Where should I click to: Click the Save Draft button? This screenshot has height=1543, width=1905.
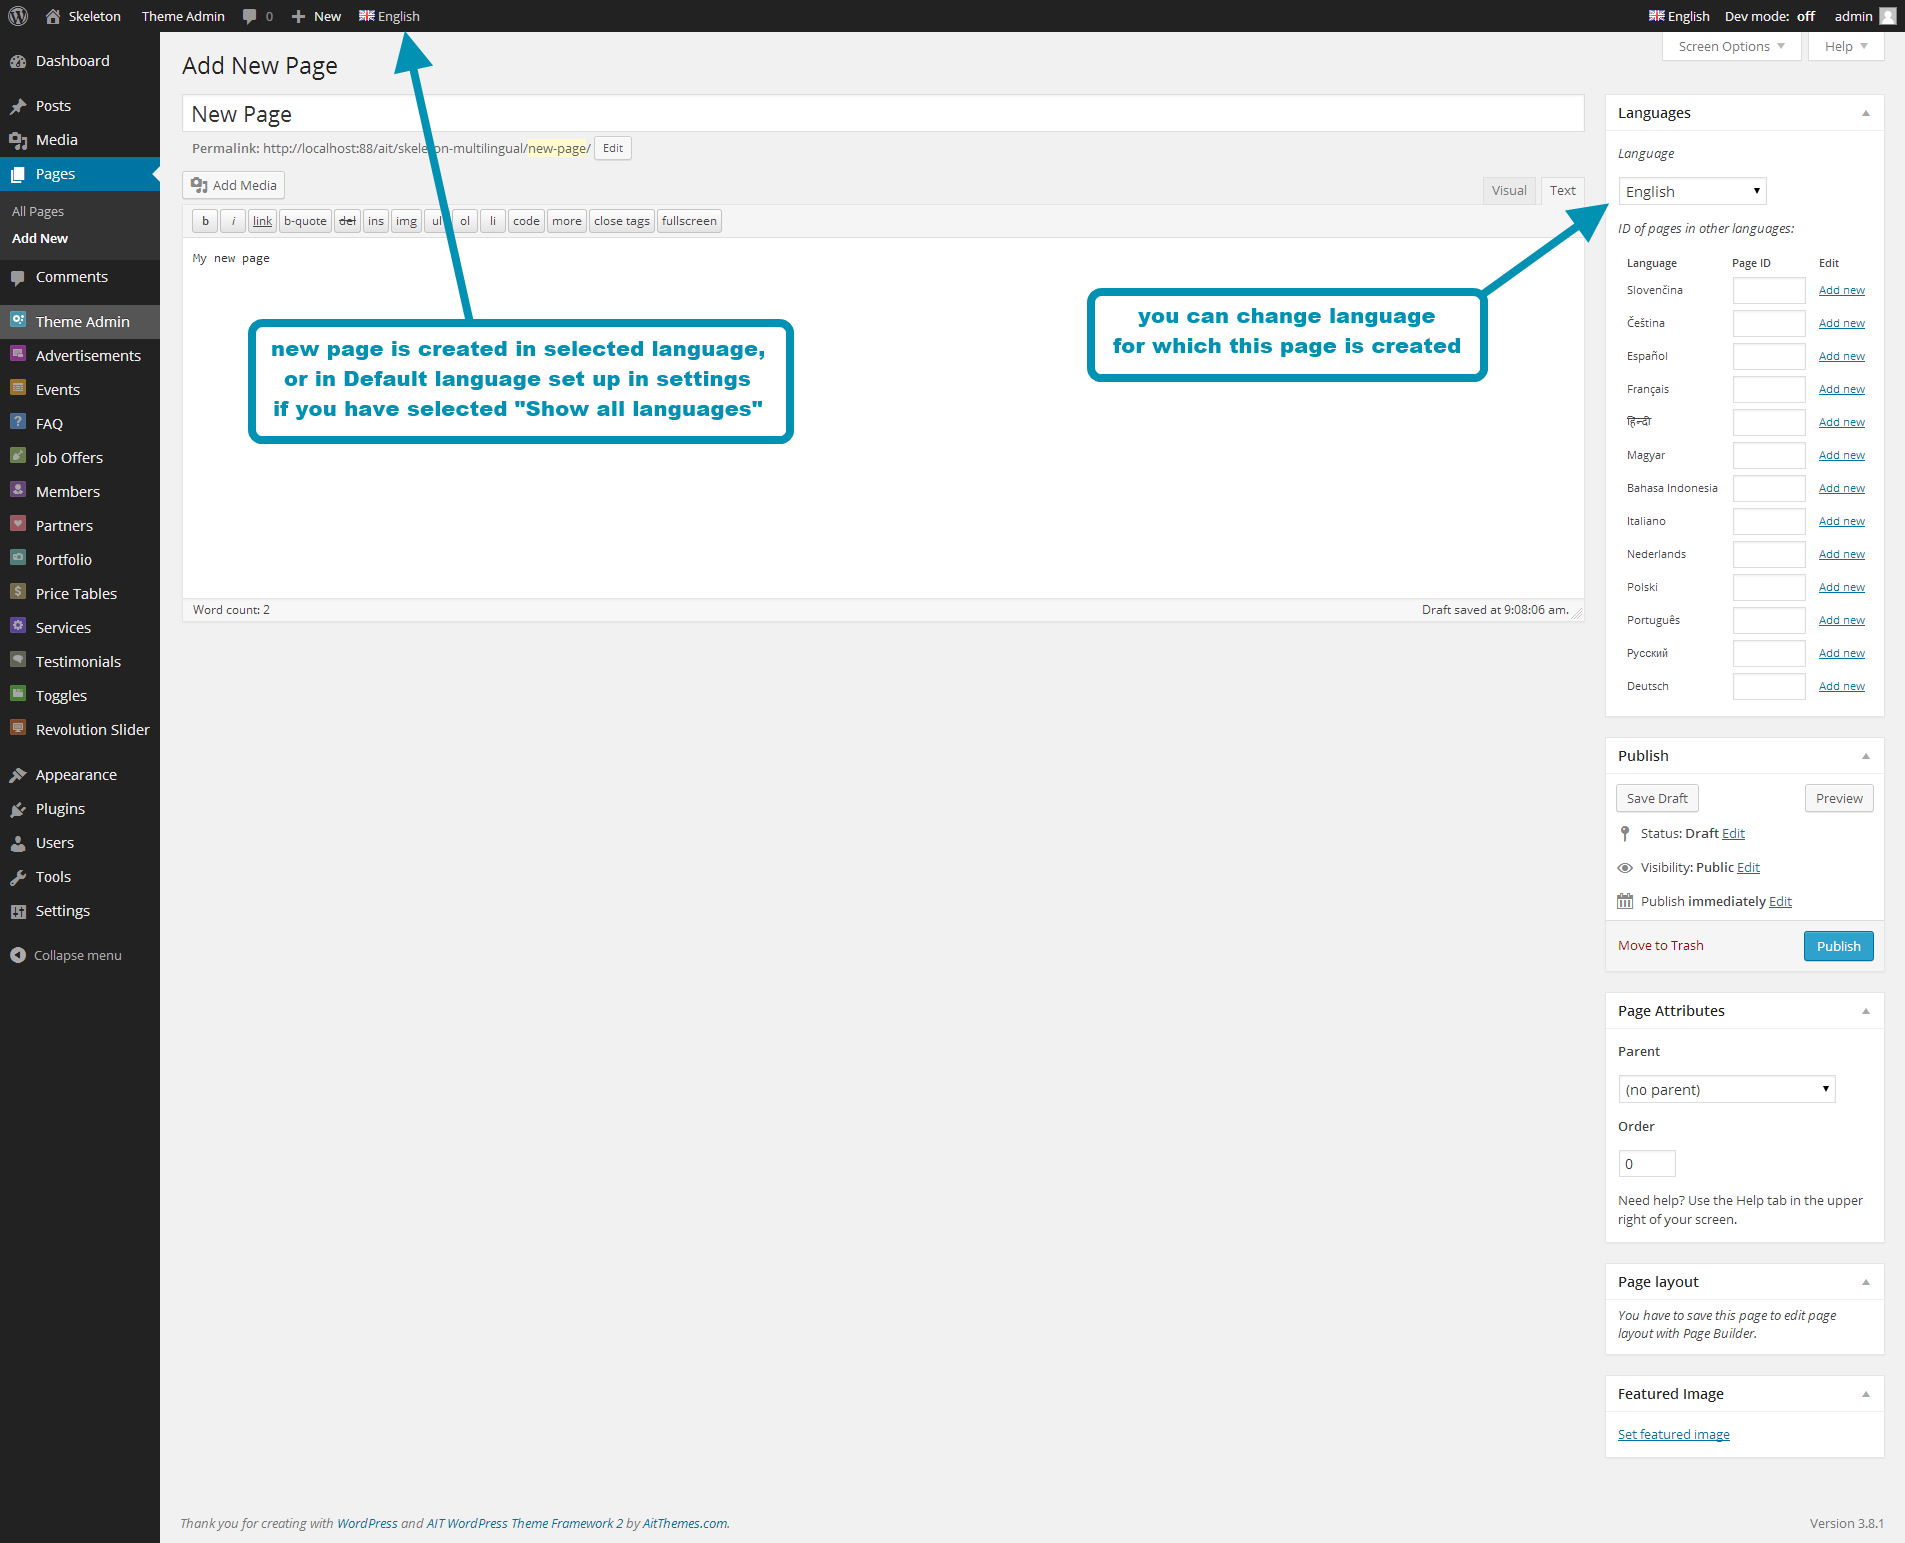[x=1657, y=798]
